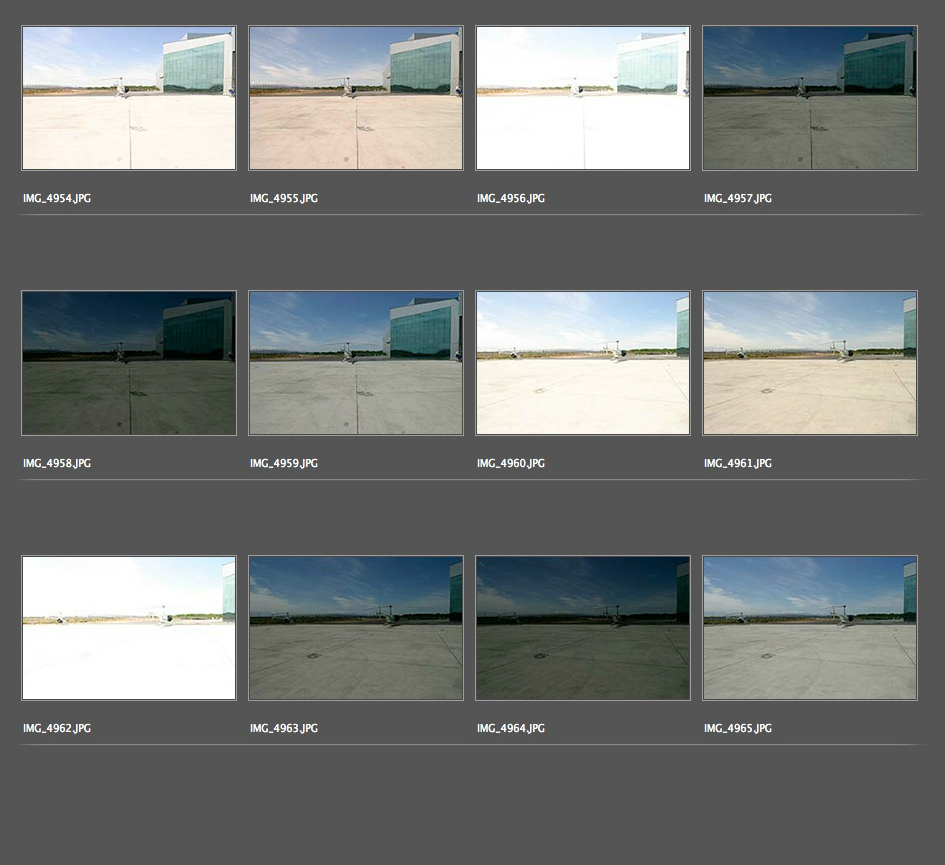
Task: Select the IMG_4960.JPG filename text
Action: [511, 464]
